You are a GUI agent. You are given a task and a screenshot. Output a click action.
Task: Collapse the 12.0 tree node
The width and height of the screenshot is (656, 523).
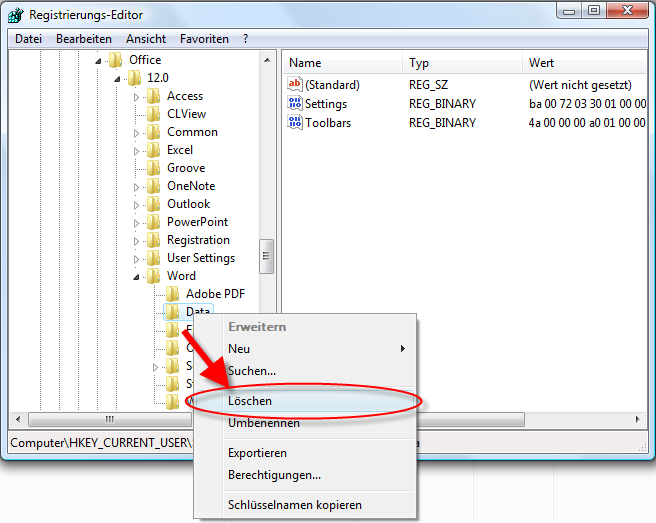coord(117,78)
